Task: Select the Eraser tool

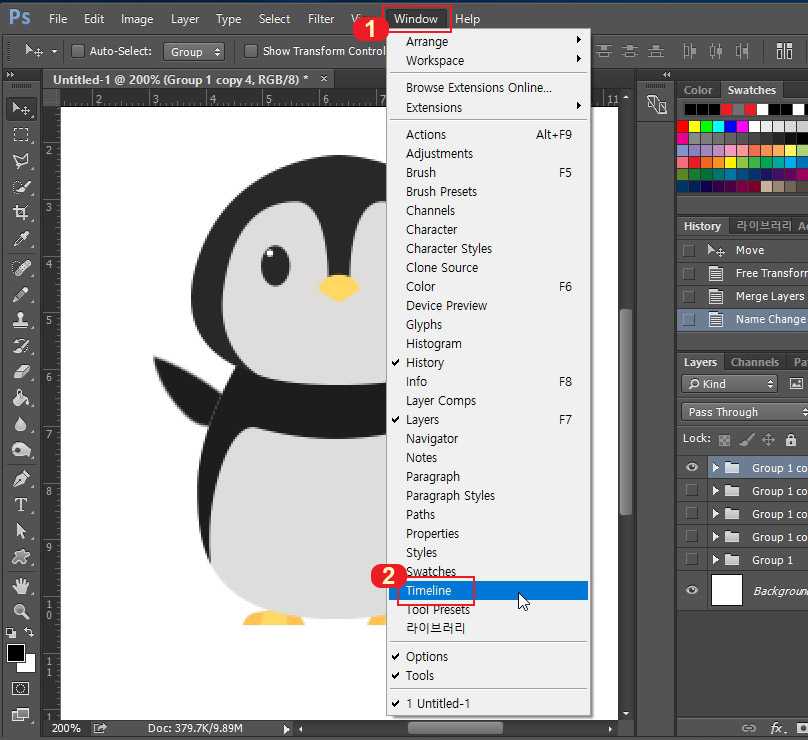Action: (21, 372)
